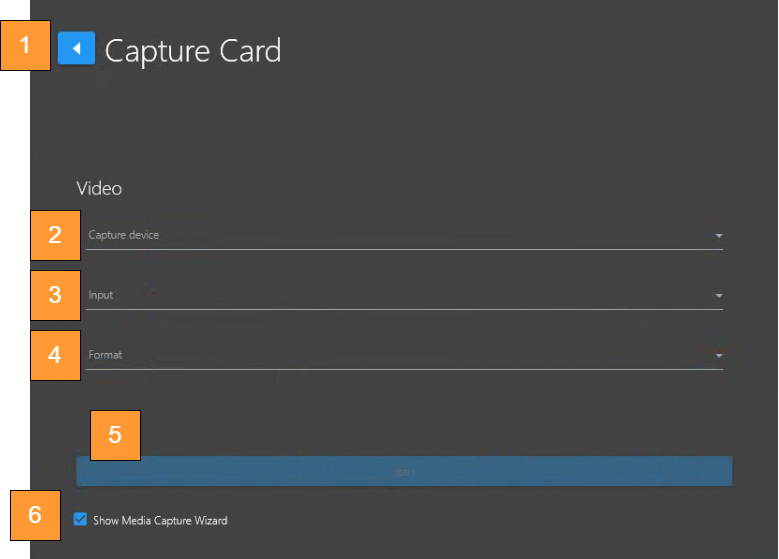Click the orange number 2 callout

click(x=55, y=235)
